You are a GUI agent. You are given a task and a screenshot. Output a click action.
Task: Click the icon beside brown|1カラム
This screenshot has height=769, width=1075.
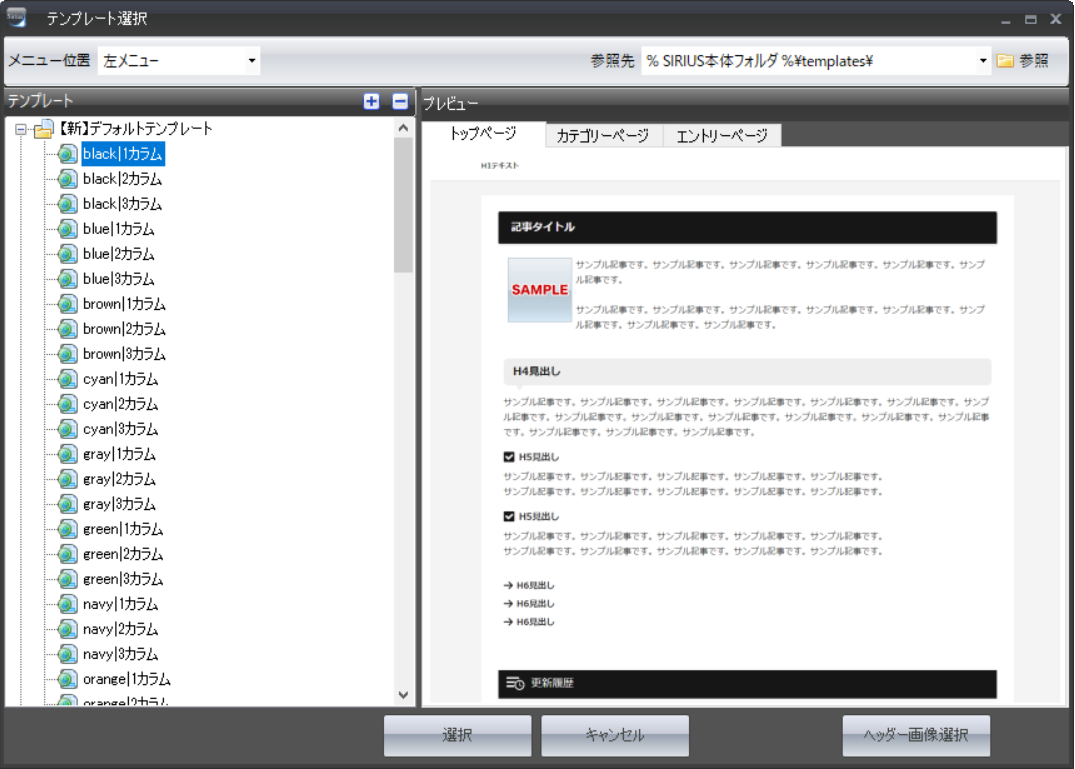(67, 304)
